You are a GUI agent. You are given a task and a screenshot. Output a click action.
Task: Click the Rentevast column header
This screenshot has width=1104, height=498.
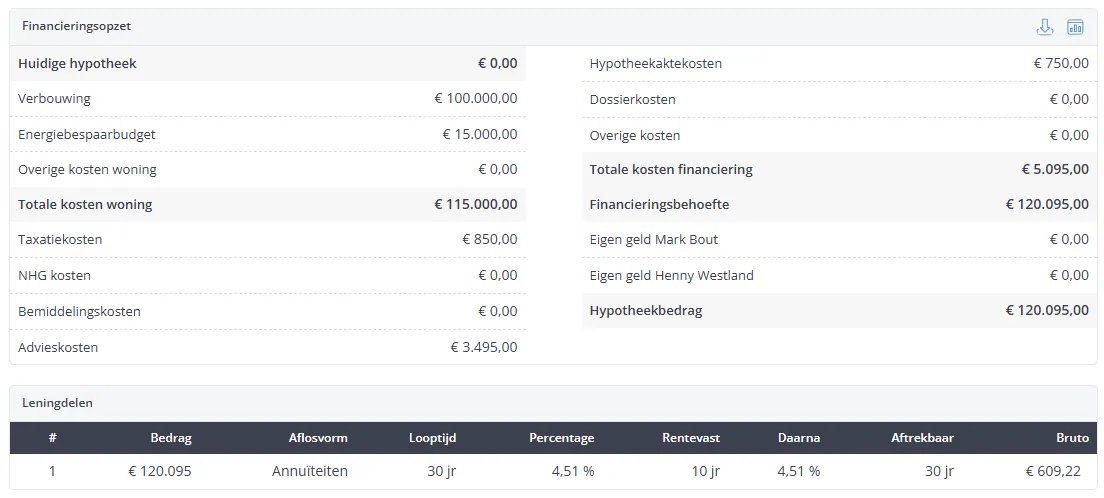pyautogui.click(x=691, y=438)
